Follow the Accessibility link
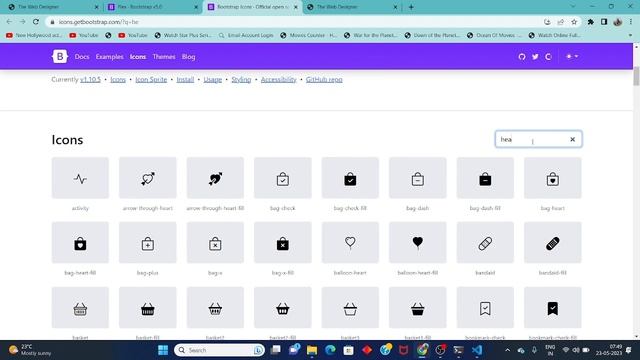This screenshot has width=640, height=360. [x=278, y=80]
